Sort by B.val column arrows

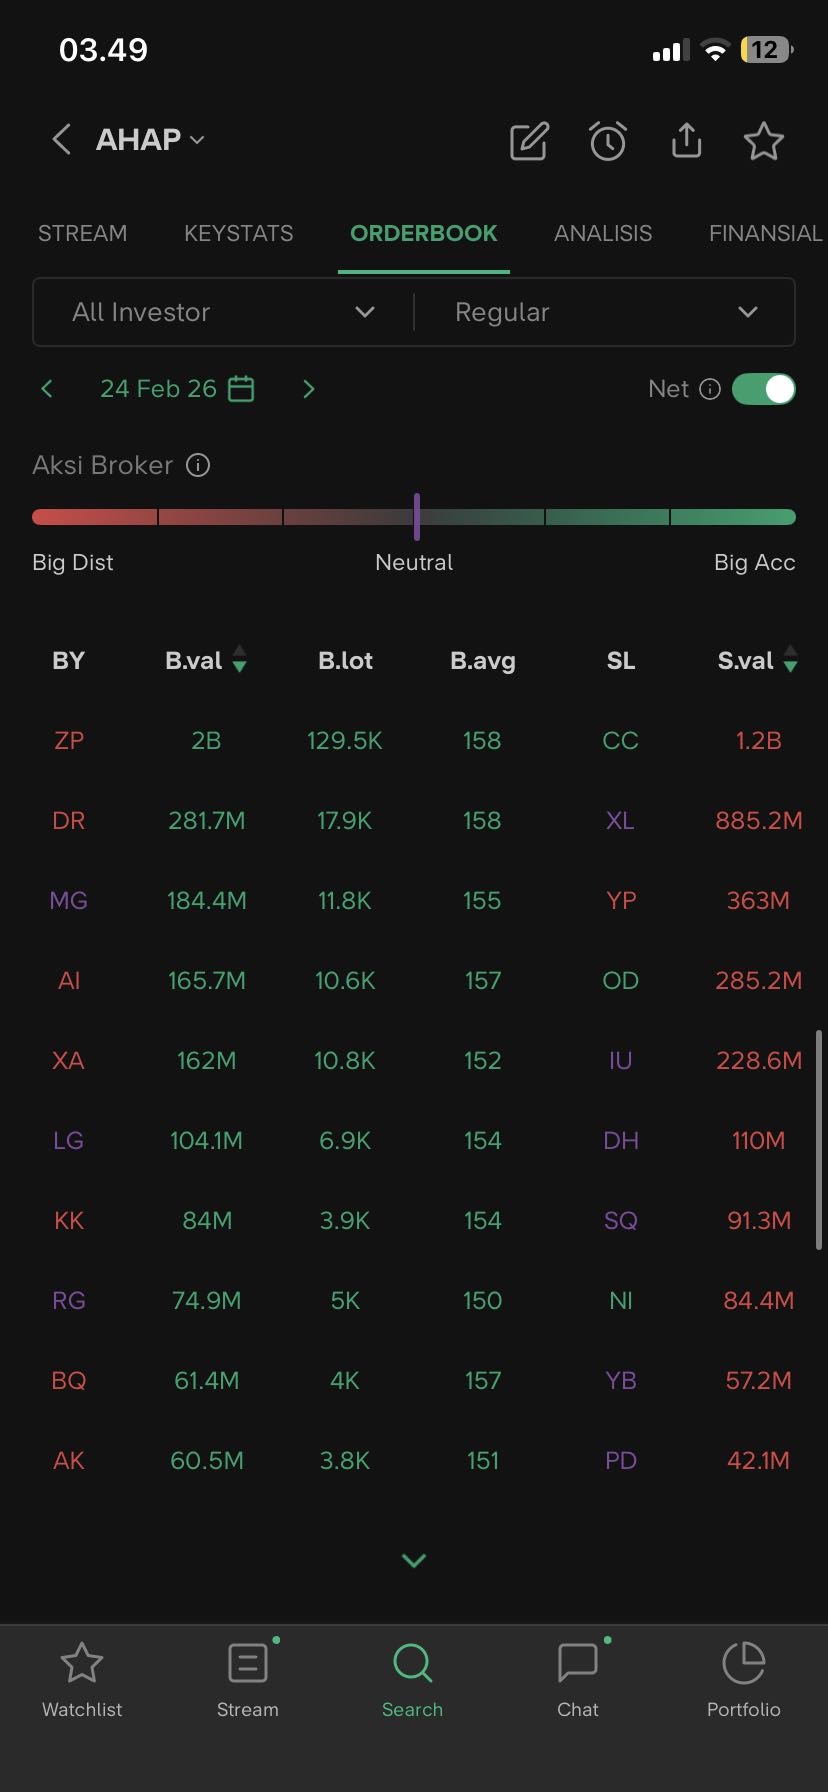tap(240, 660)
